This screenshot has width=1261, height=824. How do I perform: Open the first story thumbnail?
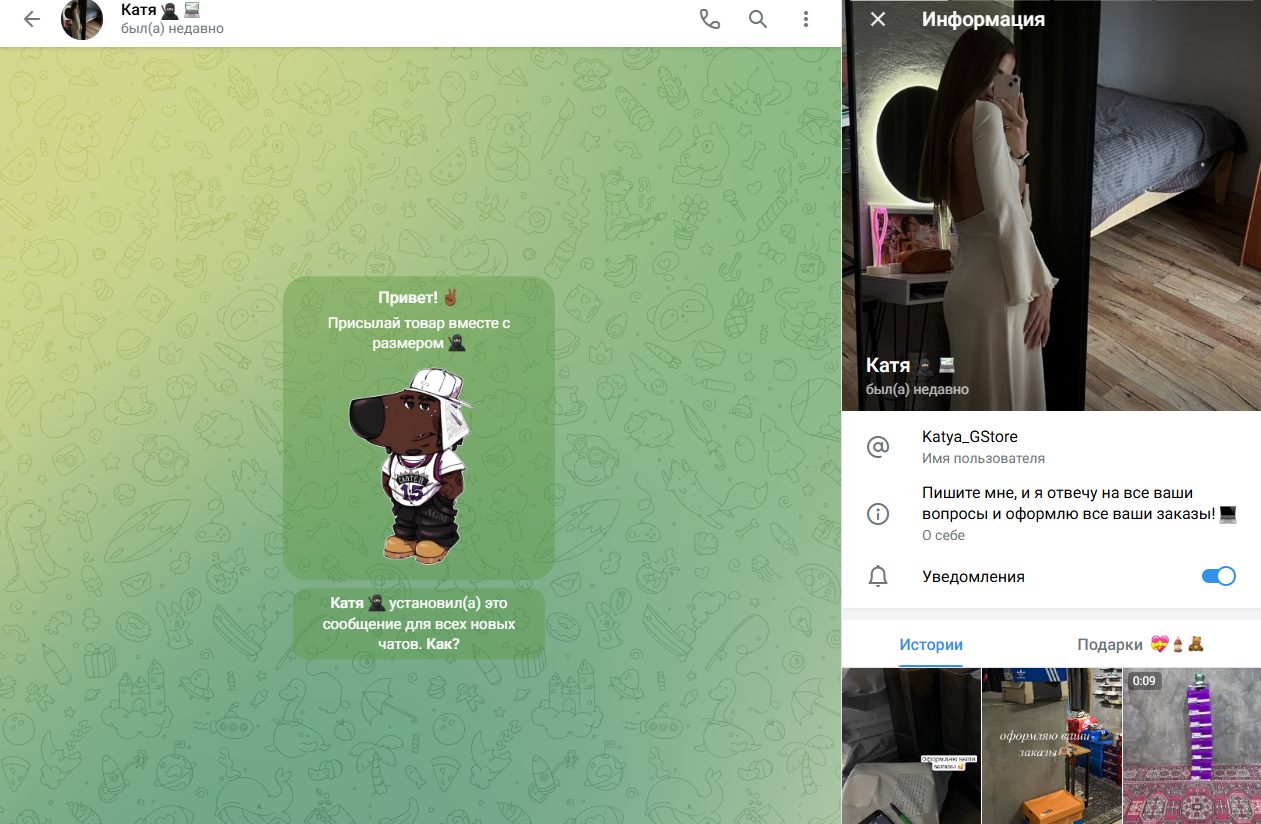911,745
